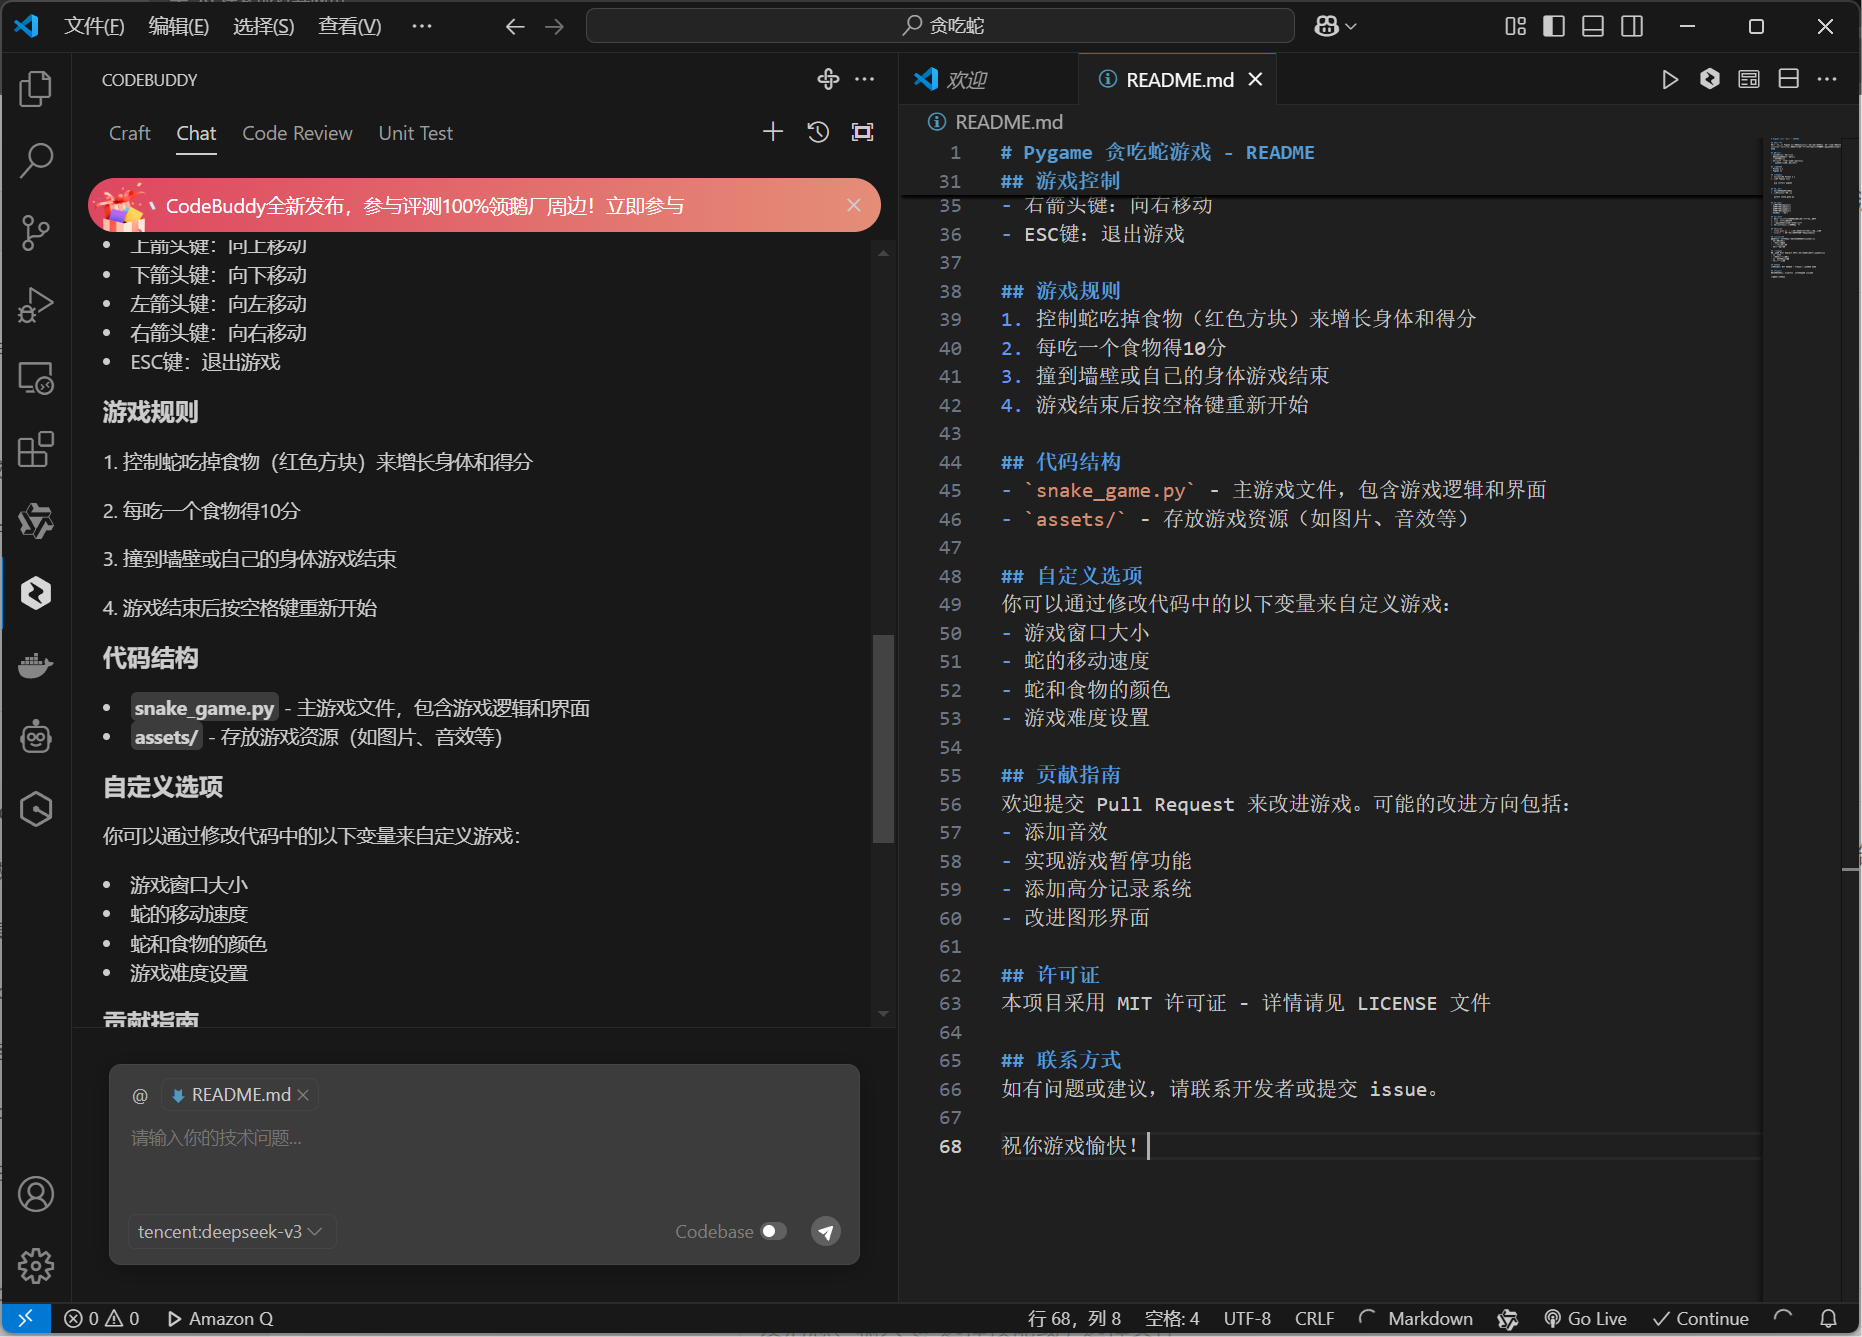The height and width of the screenshot is (1337, 1862).
Task: Open Source Control view
Action: pyautogui.click(x=36, y=232)
